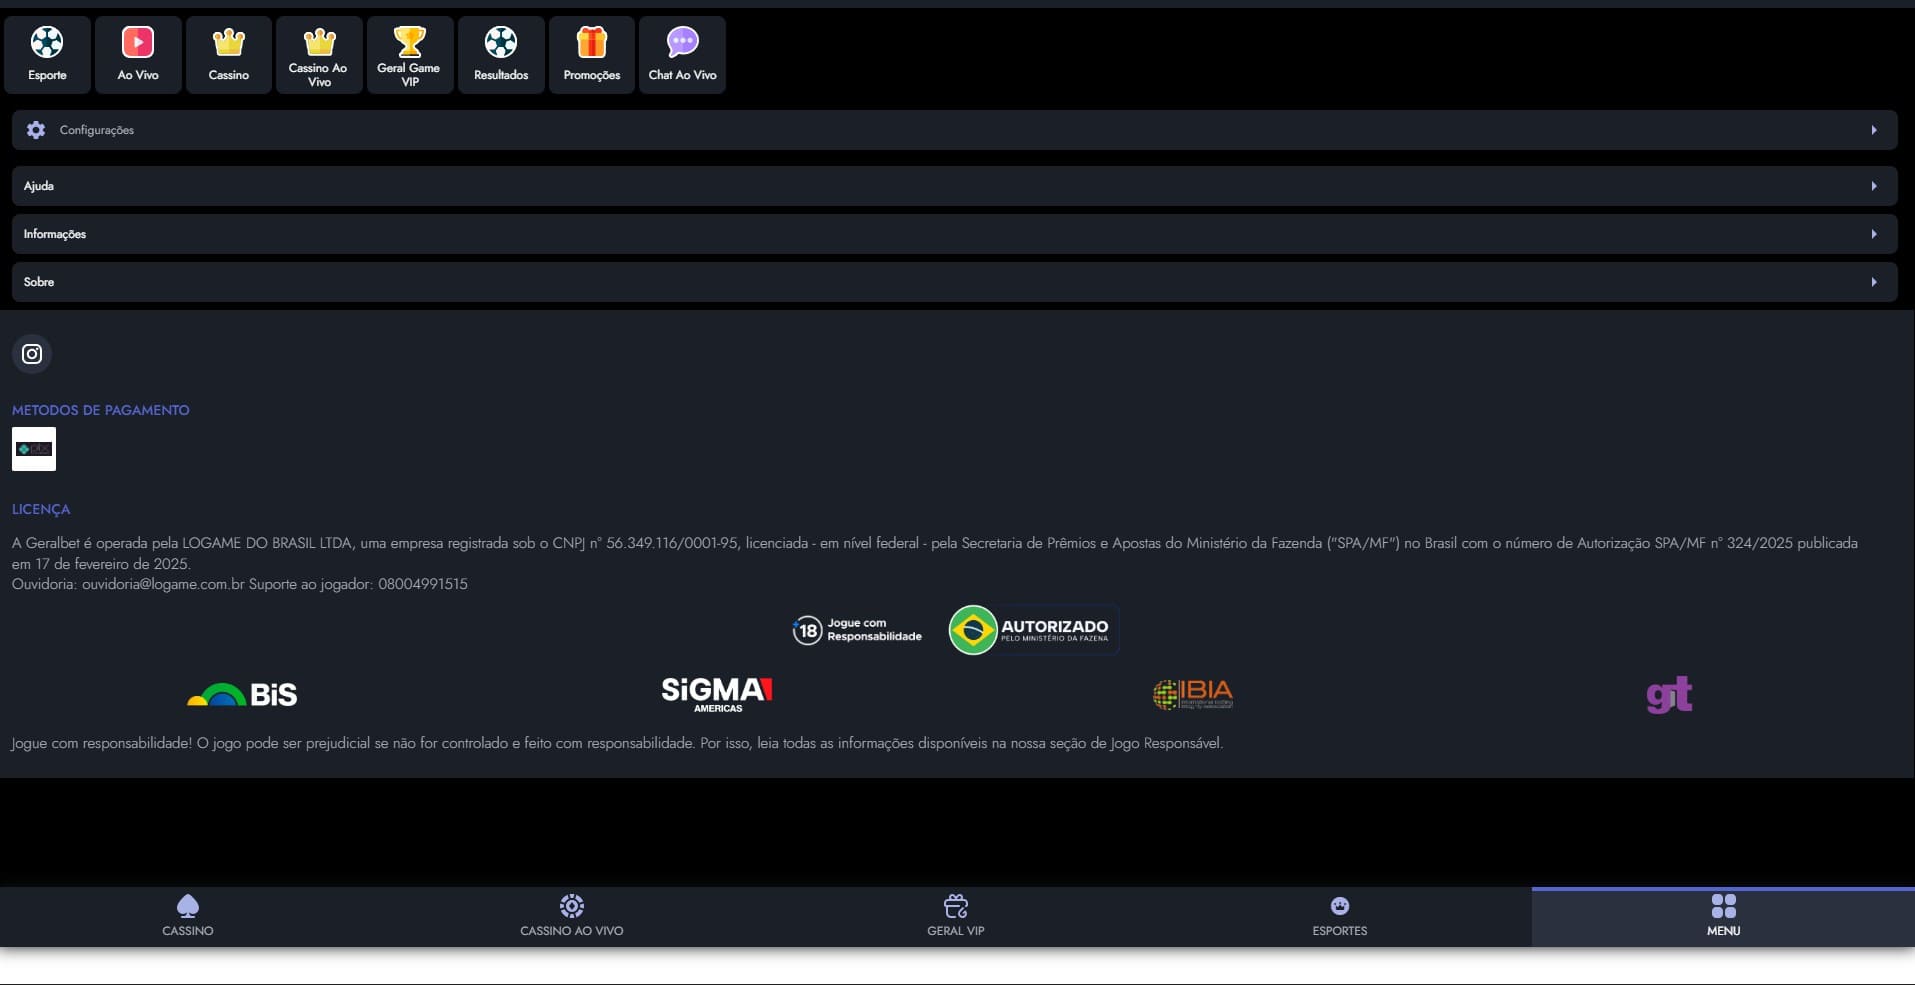The height and width of the screenshot is (985, 1915).
Task: Expand the Ajuda section
Action: coord(954,186)
